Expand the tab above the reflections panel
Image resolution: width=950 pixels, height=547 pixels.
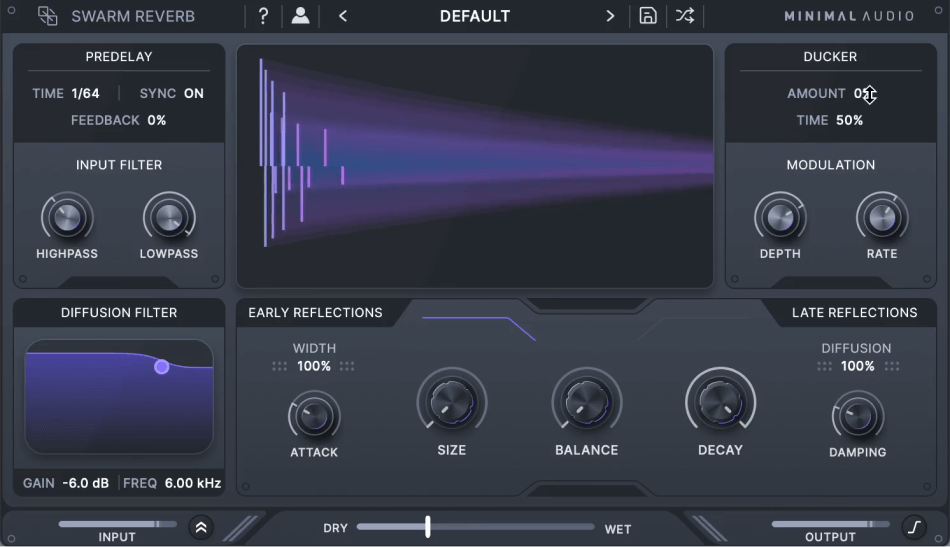pos(586,305)
